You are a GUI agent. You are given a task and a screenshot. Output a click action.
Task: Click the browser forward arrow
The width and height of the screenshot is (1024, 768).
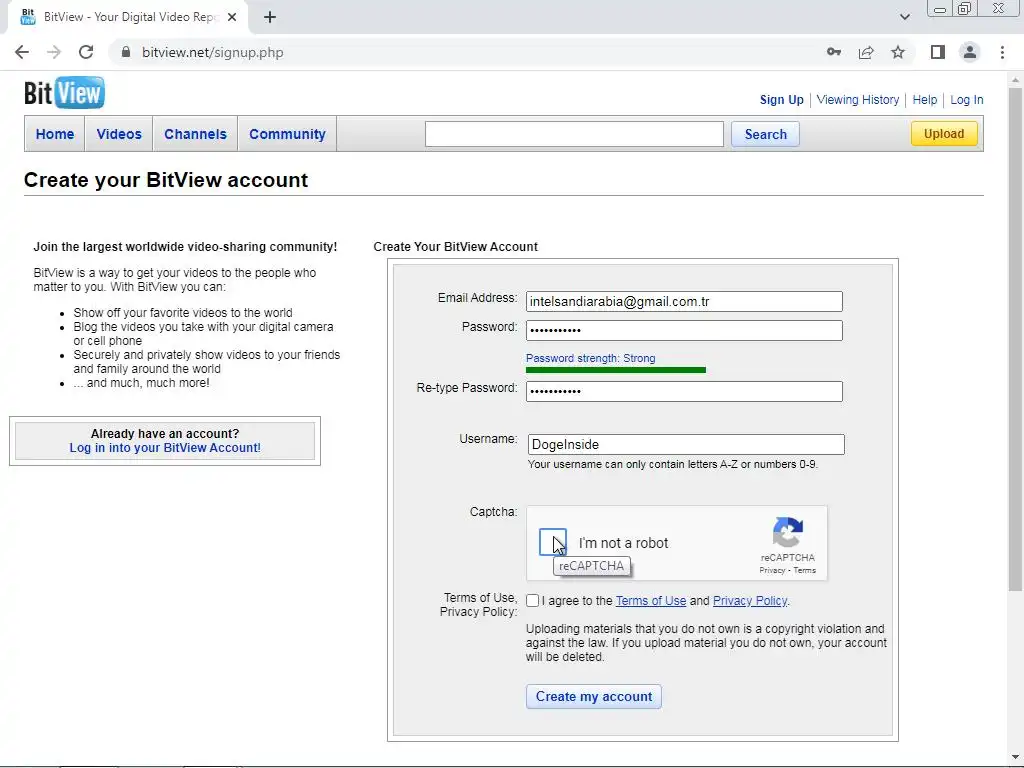point(54,52)
